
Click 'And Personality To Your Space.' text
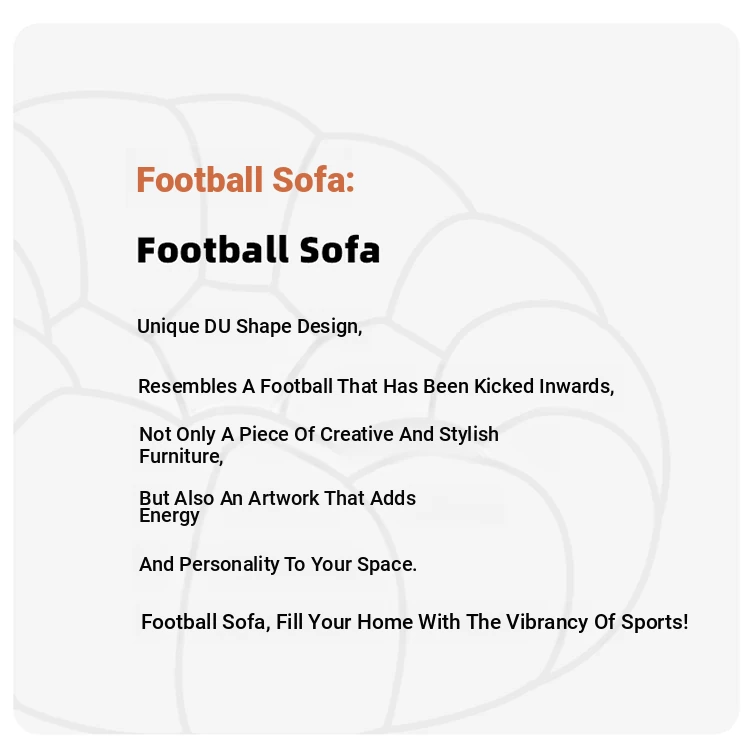[278, 564]
